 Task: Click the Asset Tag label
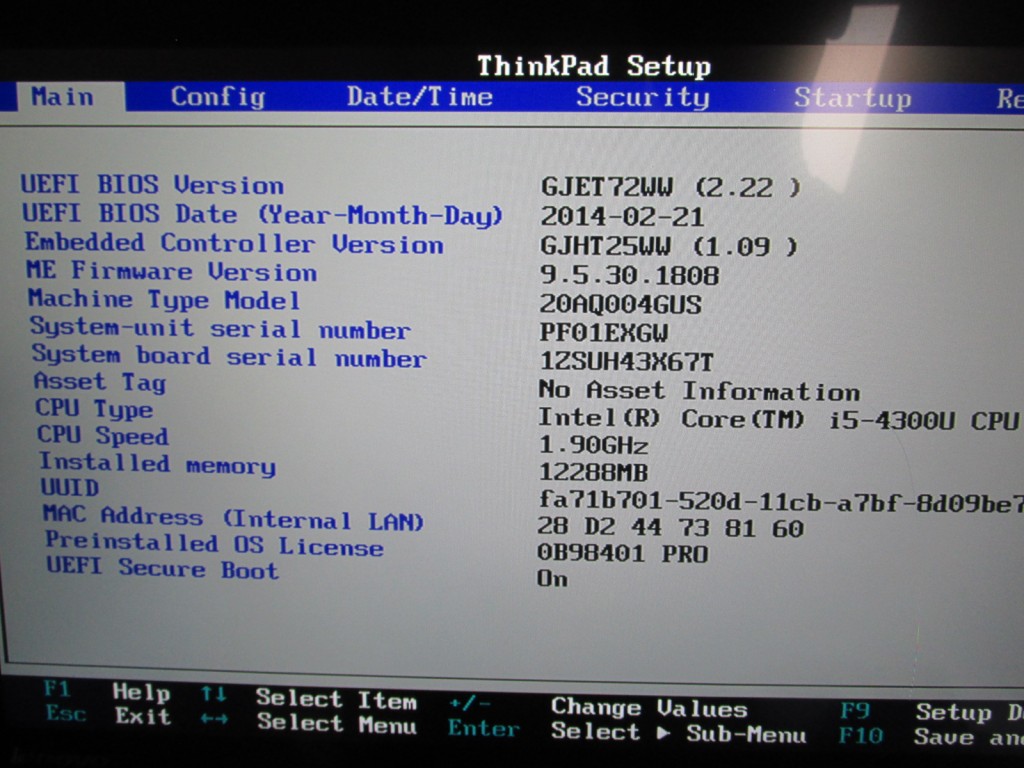point(99,381)
